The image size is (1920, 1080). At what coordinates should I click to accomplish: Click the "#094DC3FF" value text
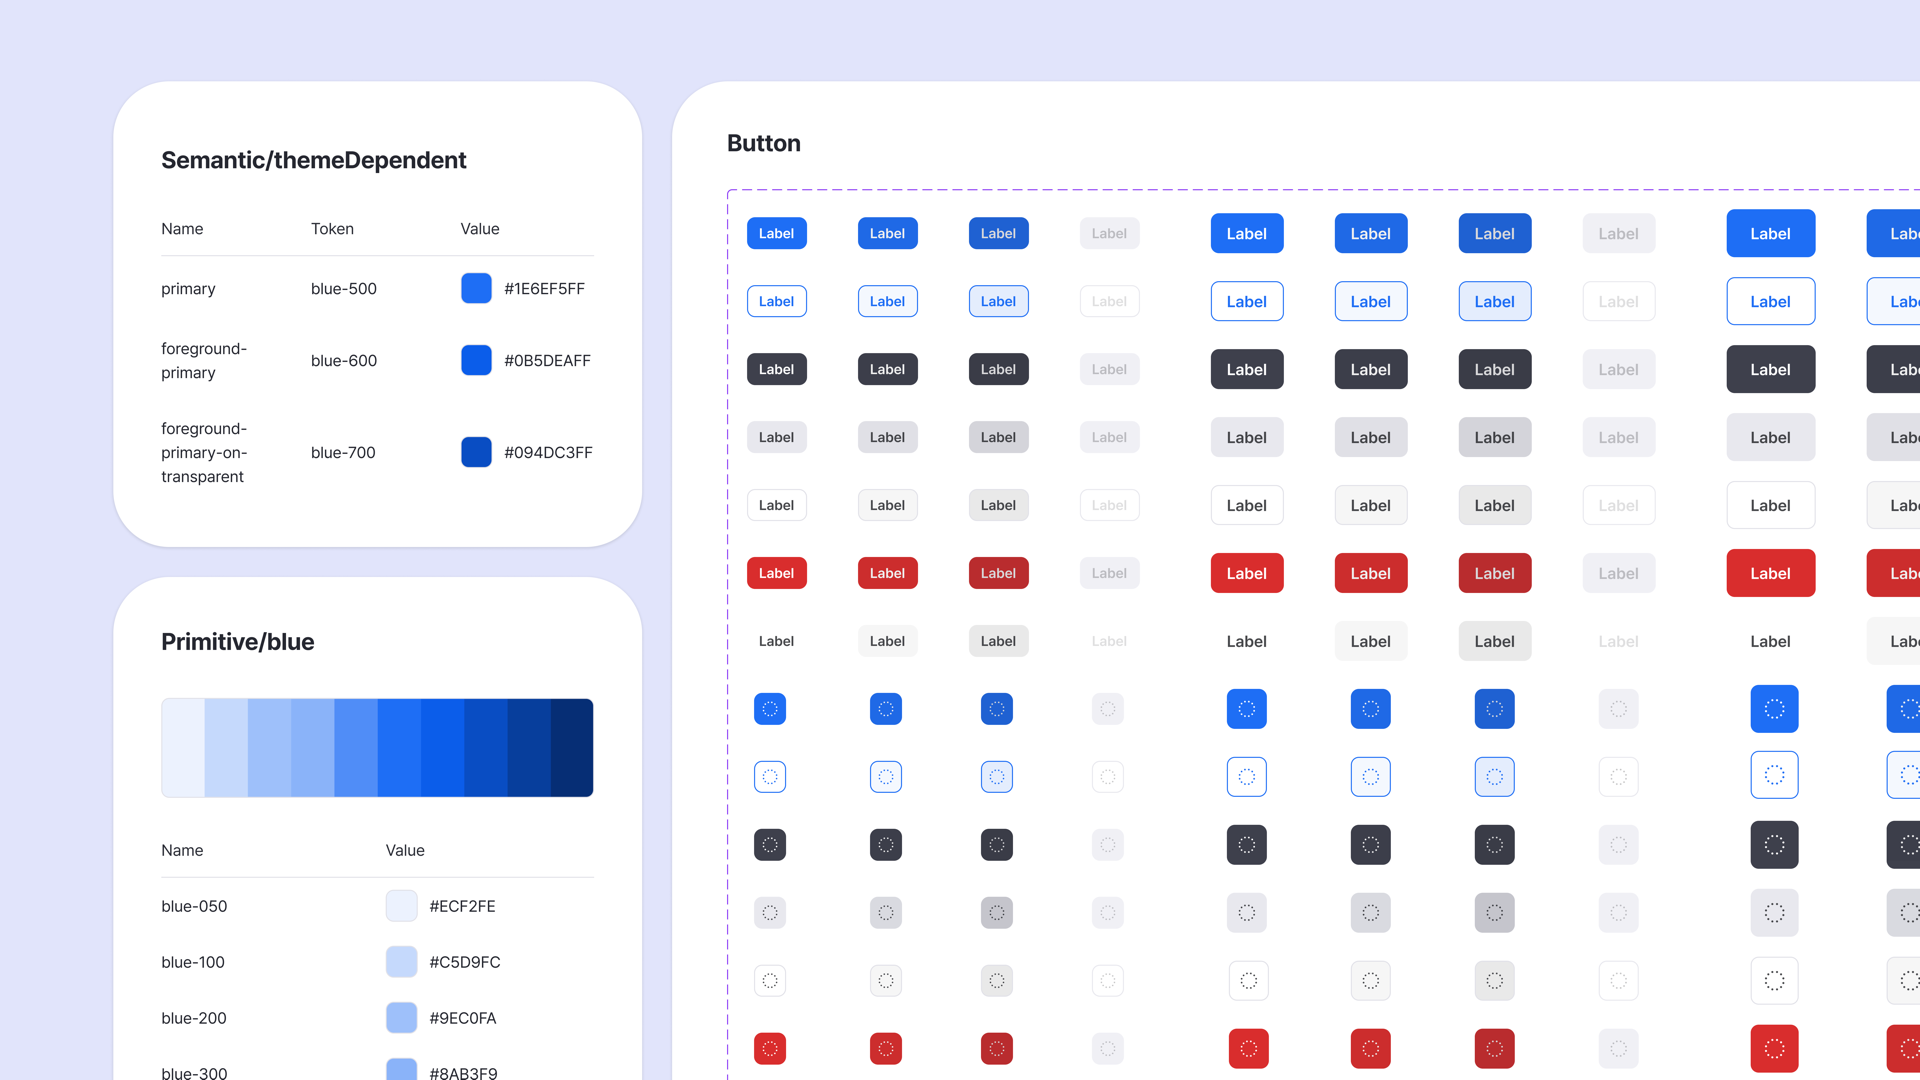pos(549,453)
